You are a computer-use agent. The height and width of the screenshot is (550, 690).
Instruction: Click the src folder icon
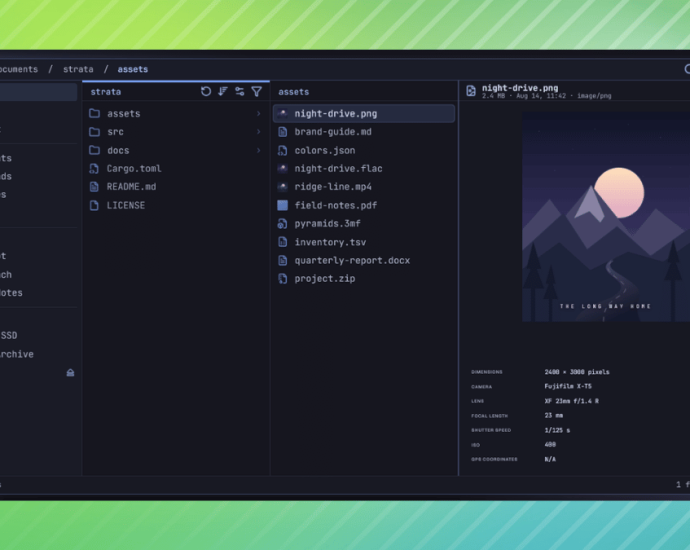click(x=94, y=132)
